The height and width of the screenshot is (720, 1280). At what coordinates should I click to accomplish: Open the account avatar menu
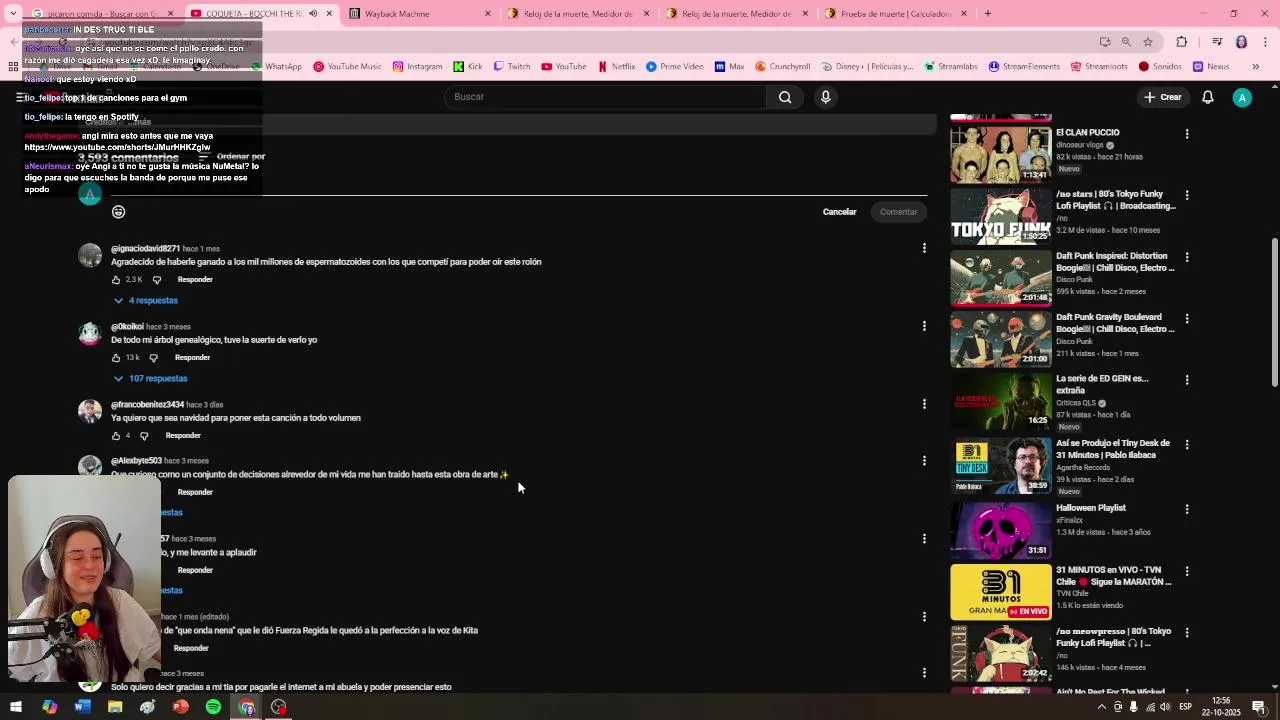[1242, 97]
